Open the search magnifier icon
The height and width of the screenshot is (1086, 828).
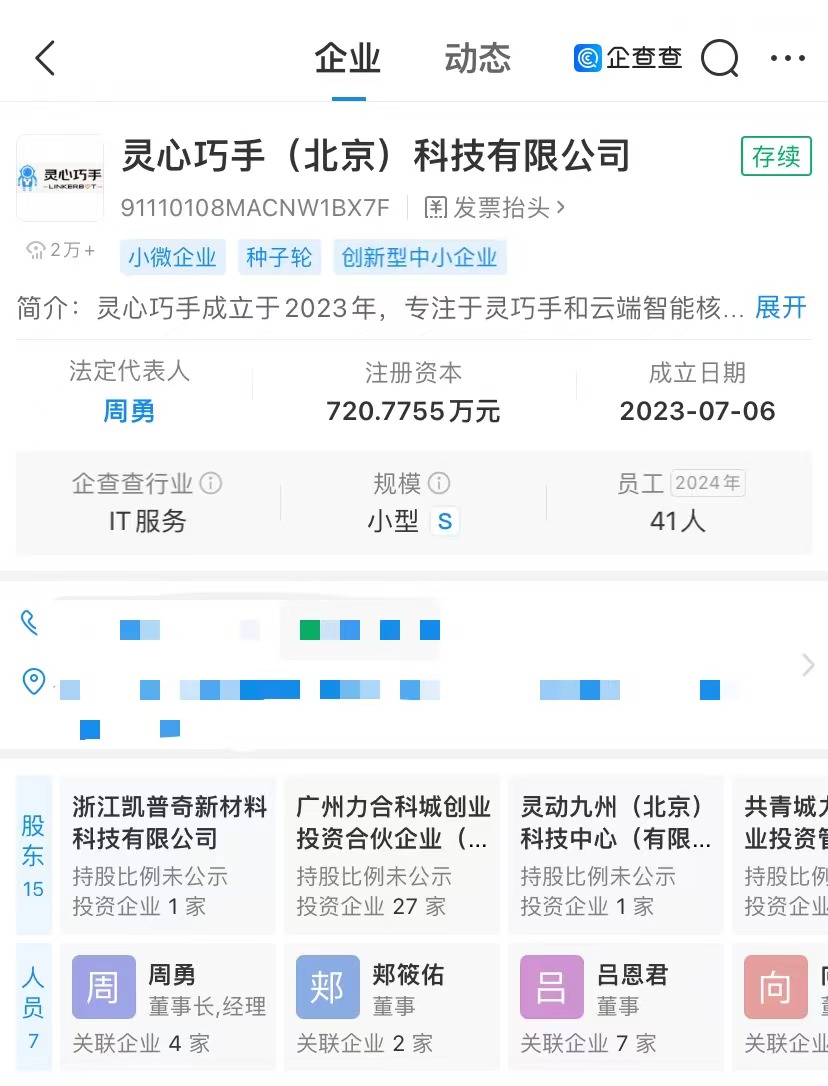point(720,58)
